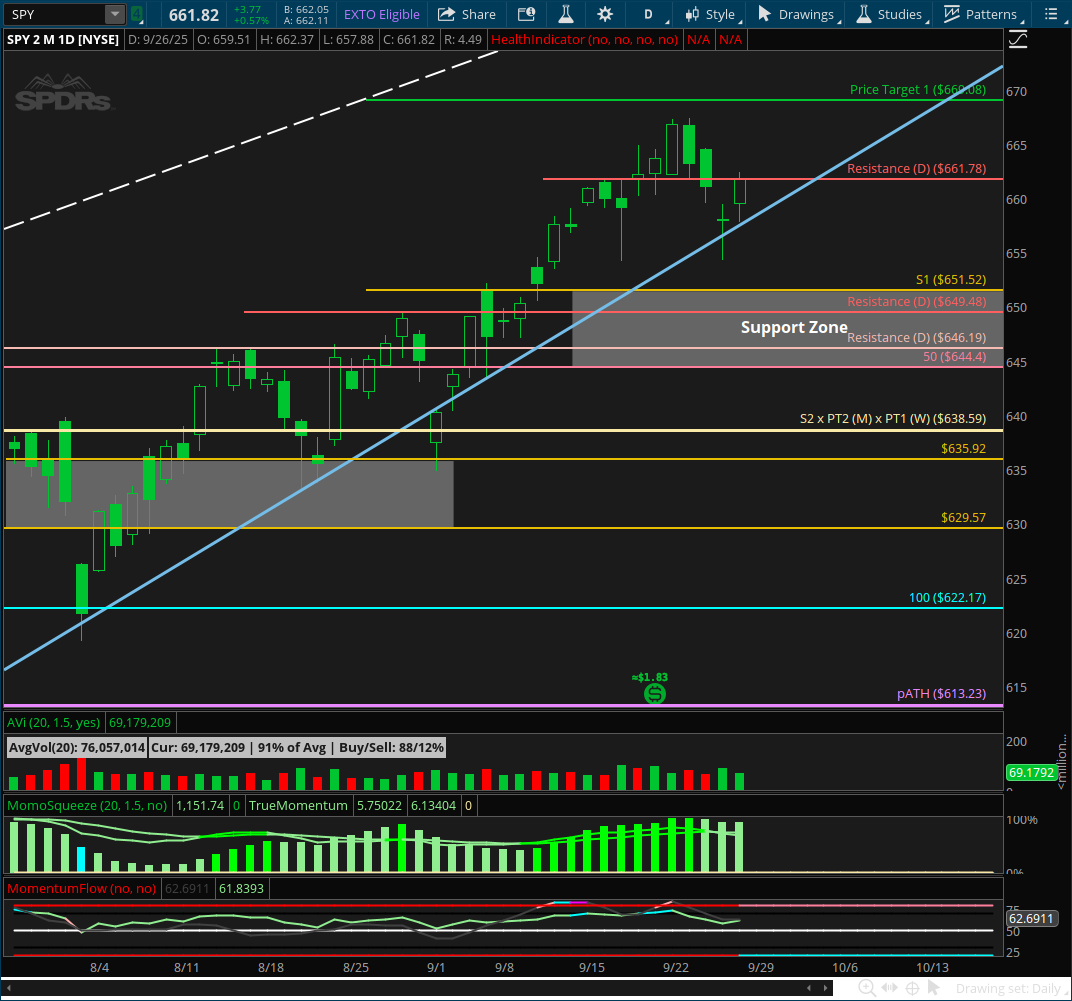Open the SPY symbol dropdown arrow
The image size is (1072, 1001).
[x=115, y=14]
